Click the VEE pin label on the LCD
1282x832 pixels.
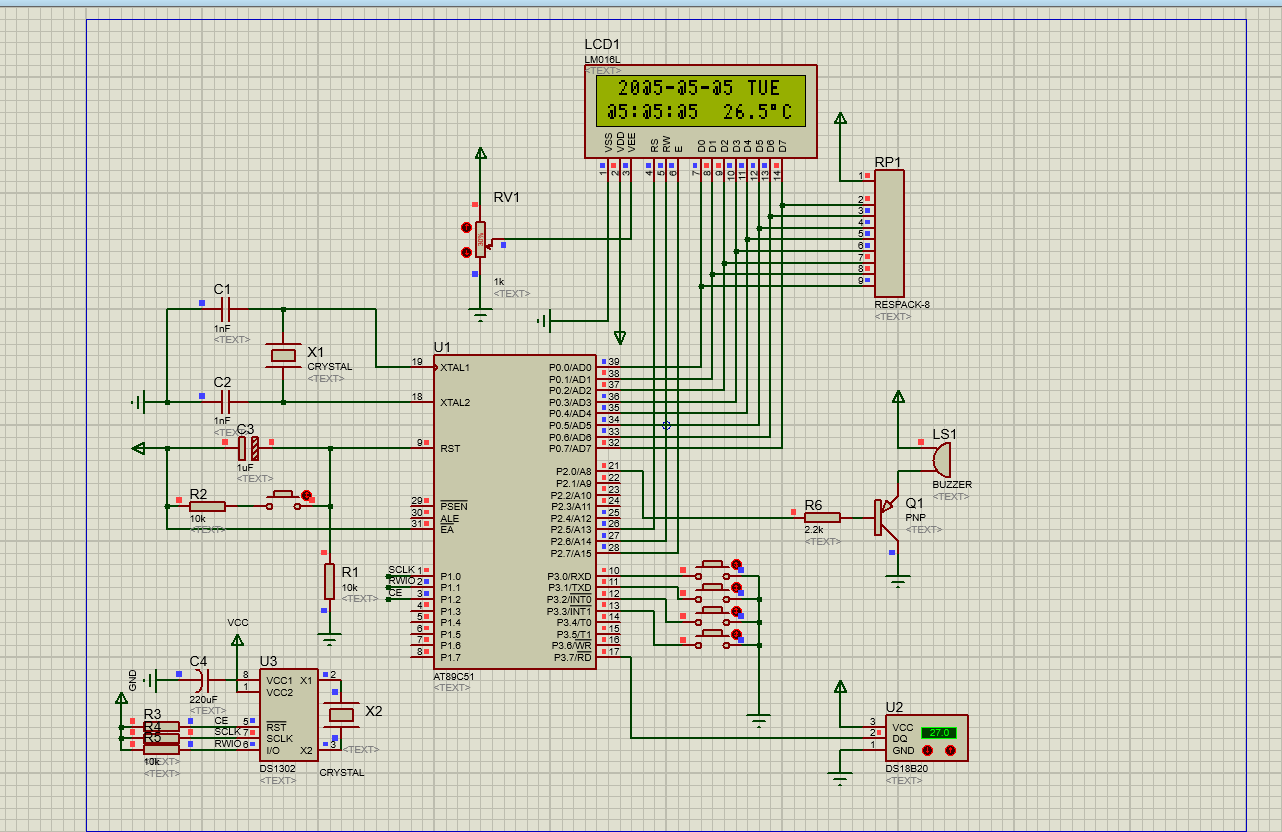632,141
